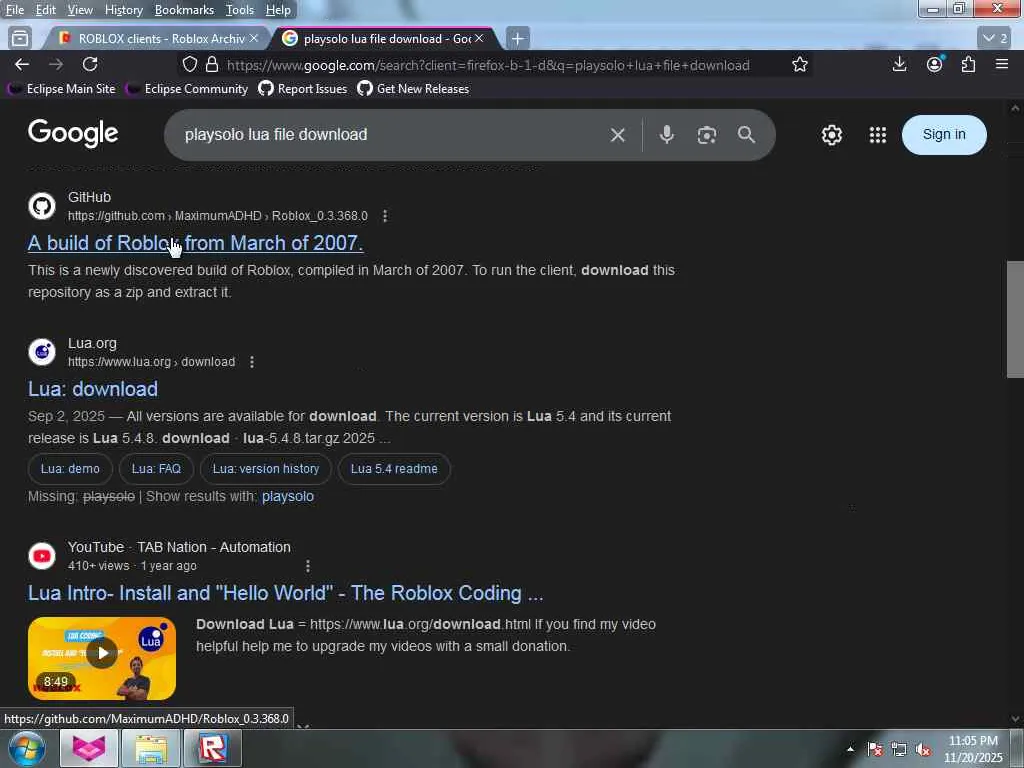Click the Sign in button
Screen dimensions: 1024x768
(944, 135)
